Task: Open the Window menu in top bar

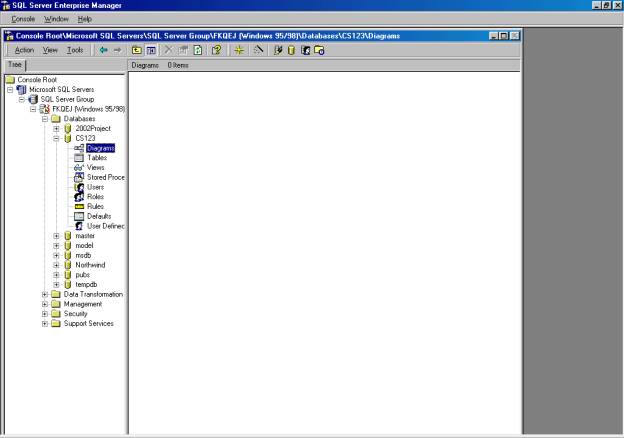Action: (57, 19)
